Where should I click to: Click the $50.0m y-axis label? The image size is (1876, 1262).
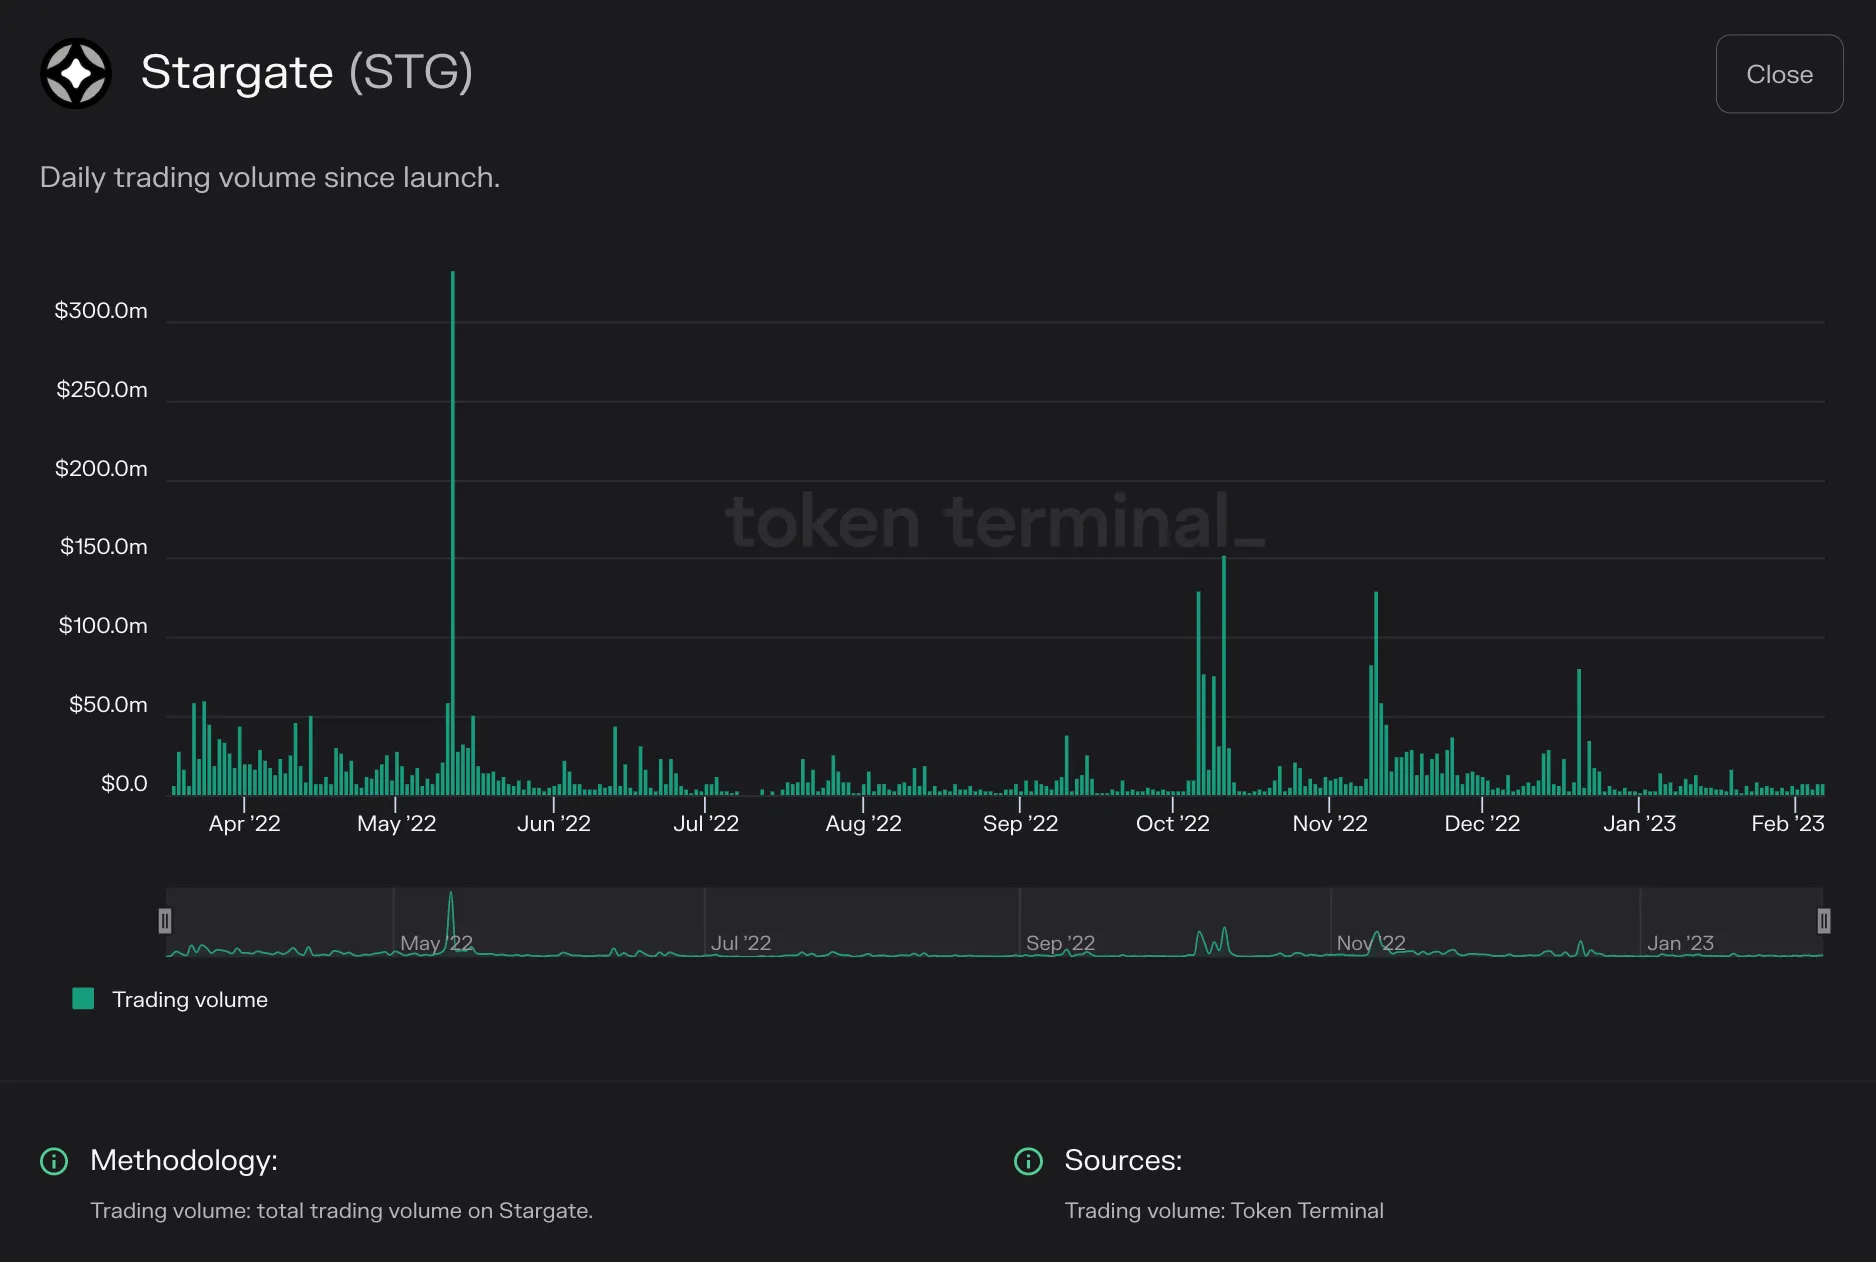108,704
